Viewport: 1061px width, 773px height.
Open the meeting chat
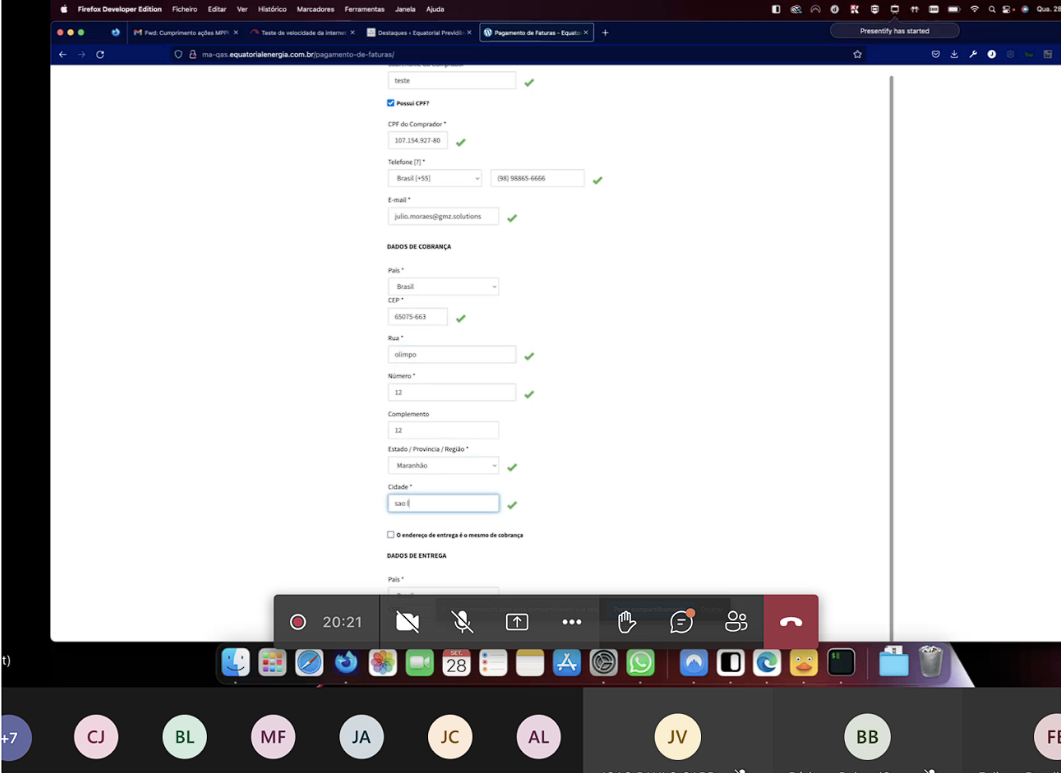[681, 621]
